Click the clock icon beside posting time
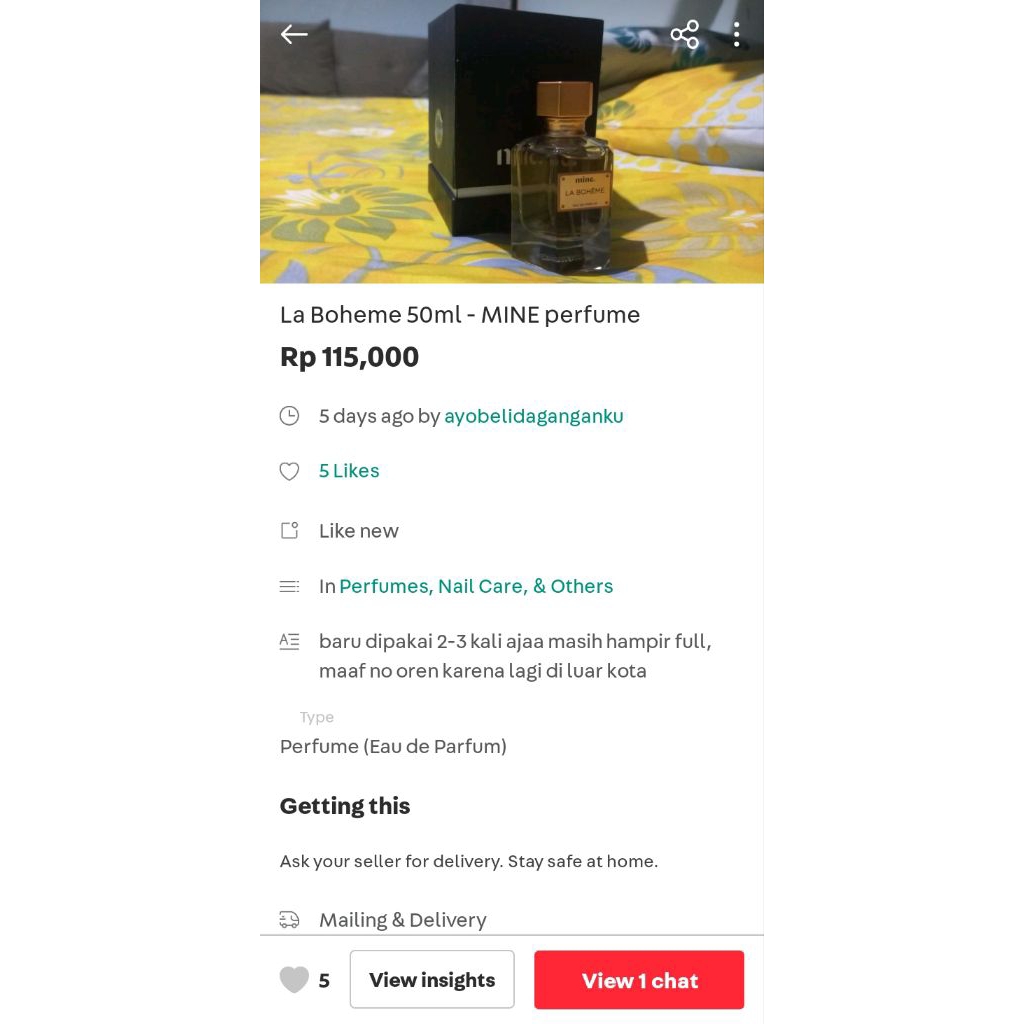 point(289,416)
